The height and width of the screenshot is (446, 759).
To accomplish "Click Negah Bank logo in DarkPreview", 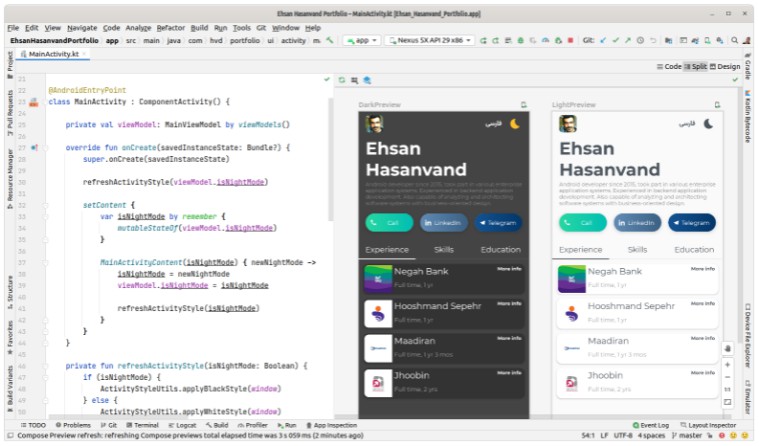I will point(378,279).
